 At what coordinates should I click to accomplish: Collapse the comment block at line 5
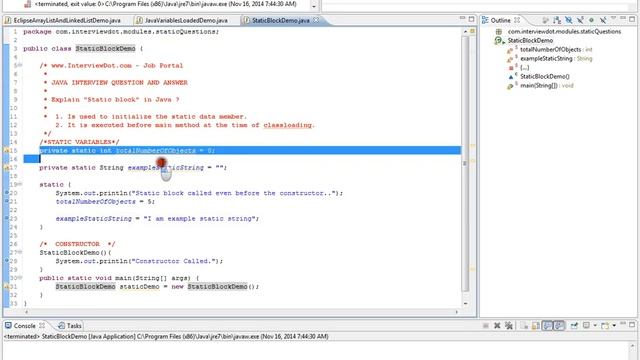(x=20, y=65)
